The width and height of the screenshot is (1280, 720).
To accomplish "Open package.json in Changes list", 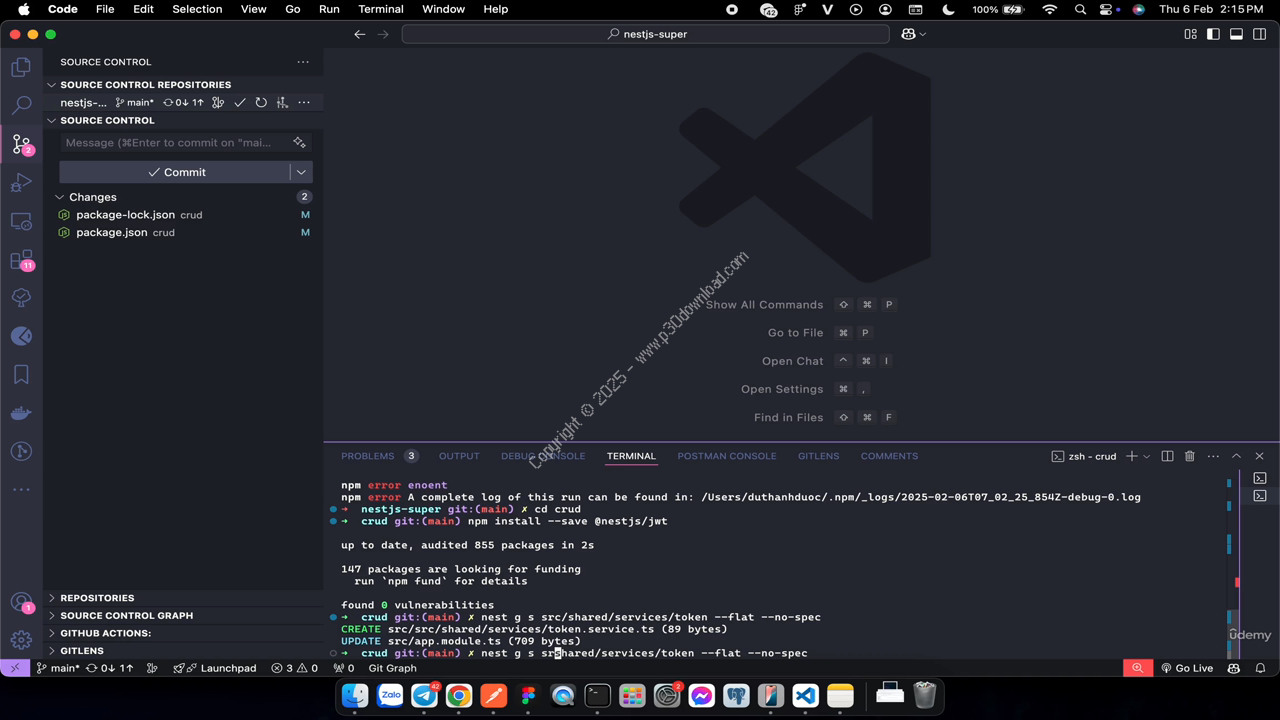I will 112,232.
